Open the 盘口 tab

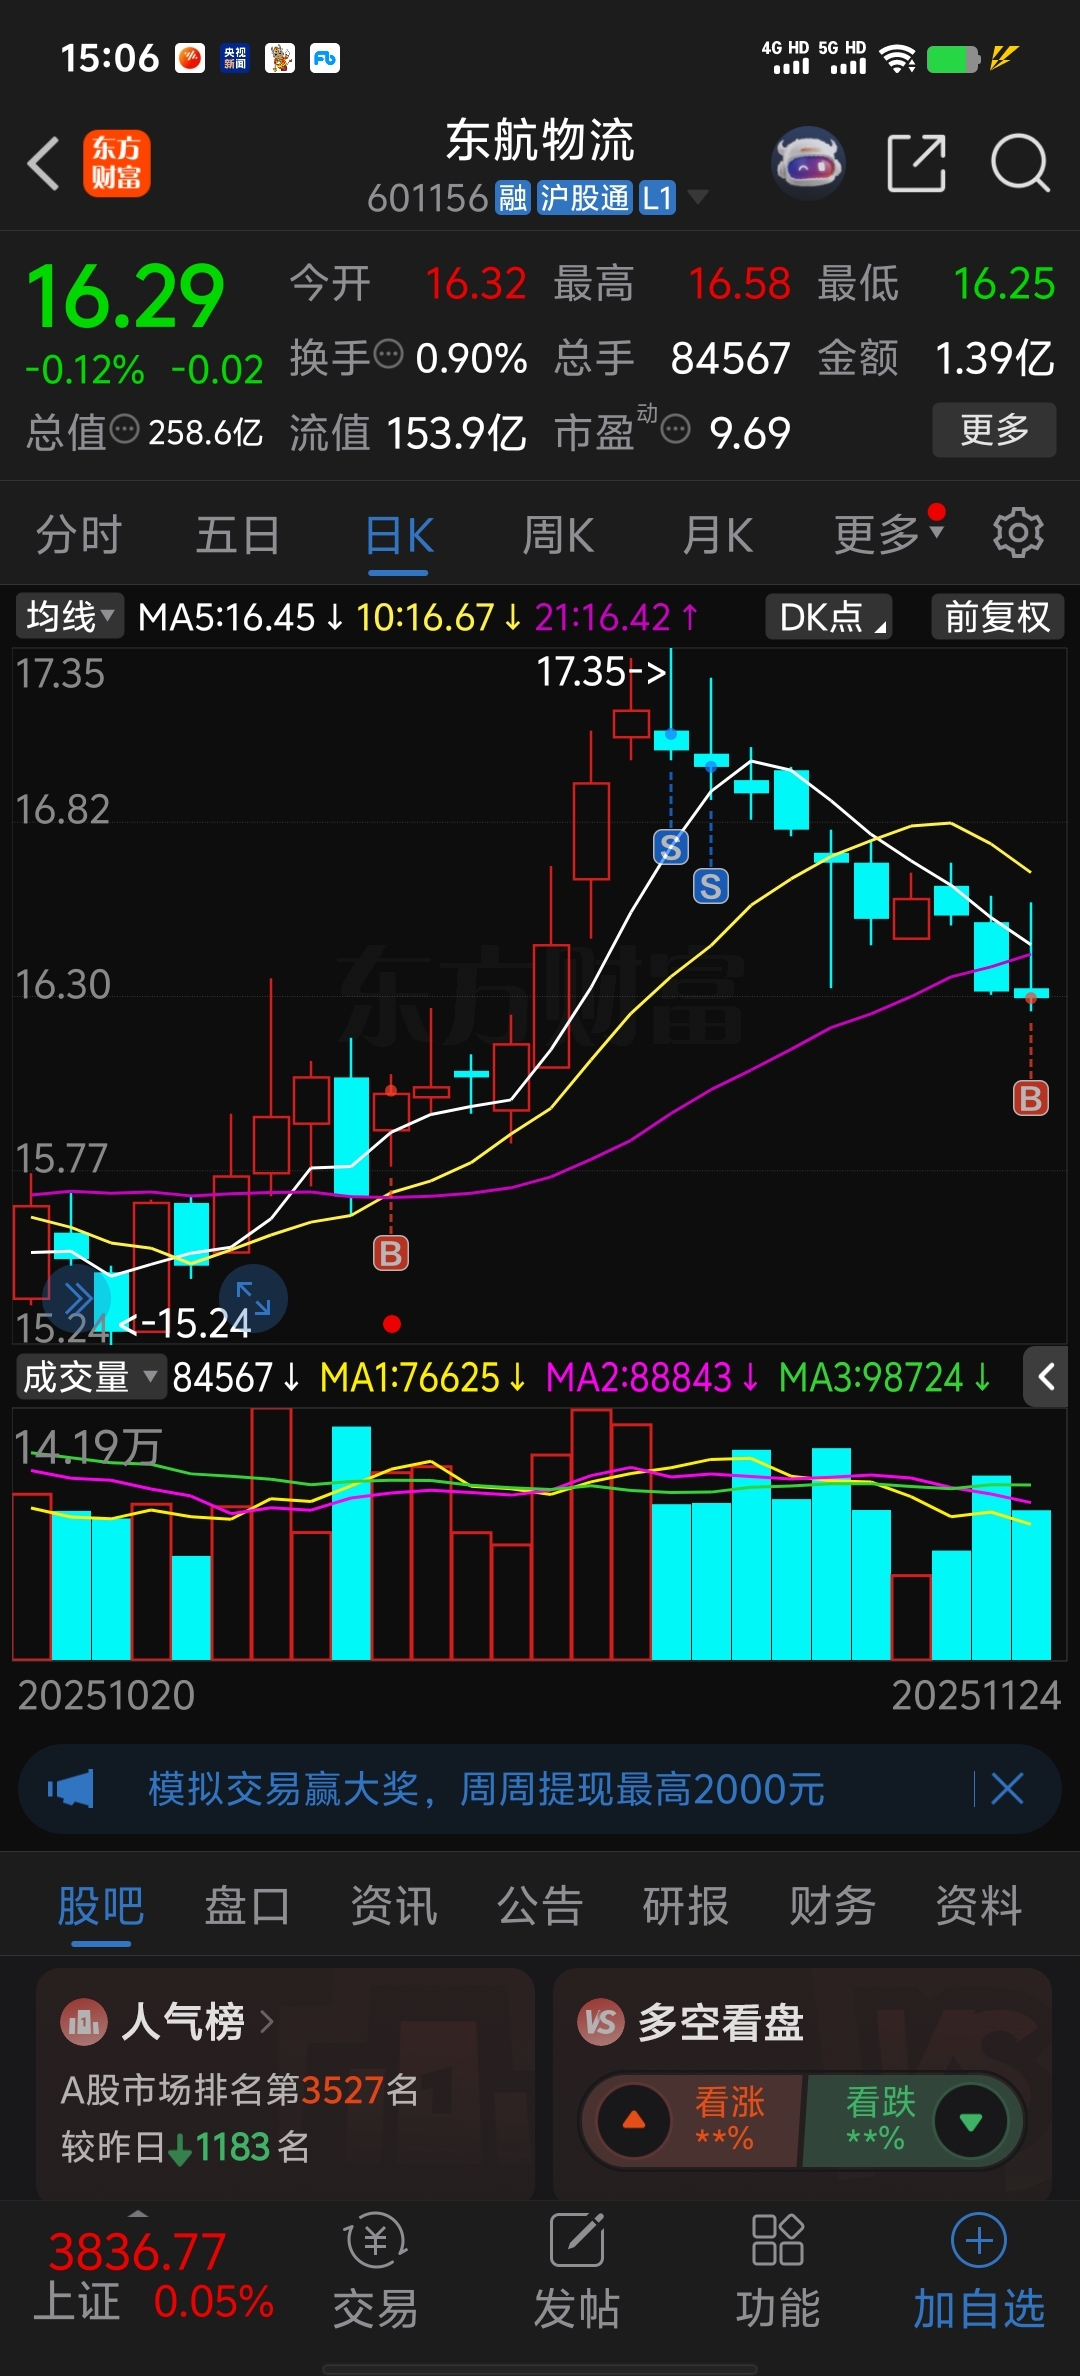(247, 1905)
